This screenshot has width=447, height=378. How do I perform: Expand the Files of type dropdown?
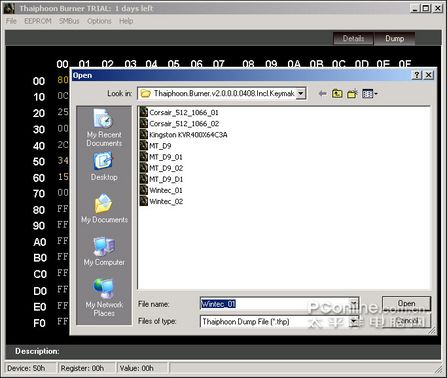click(354, 321)
